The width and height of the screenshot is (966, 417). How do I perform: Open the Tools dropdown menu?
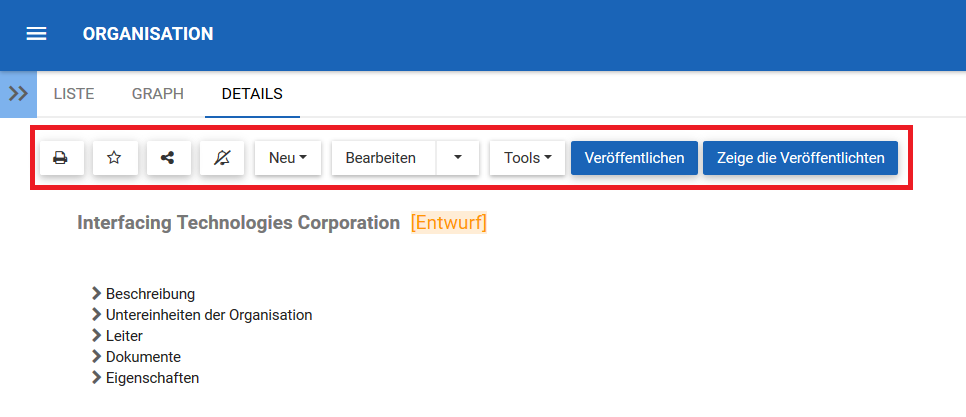point(527,158)
